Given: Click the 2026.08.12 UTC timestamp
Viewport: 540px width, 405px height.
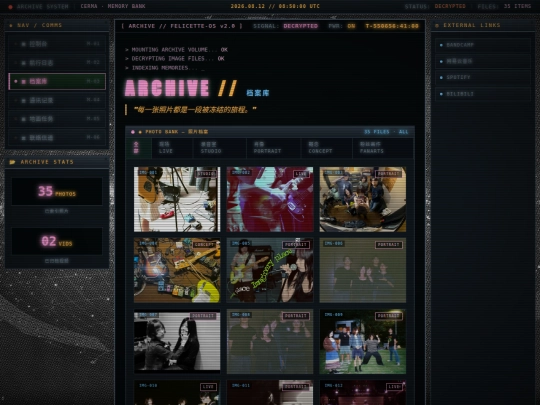Looking at the screenshot, I should click(275, 6).
